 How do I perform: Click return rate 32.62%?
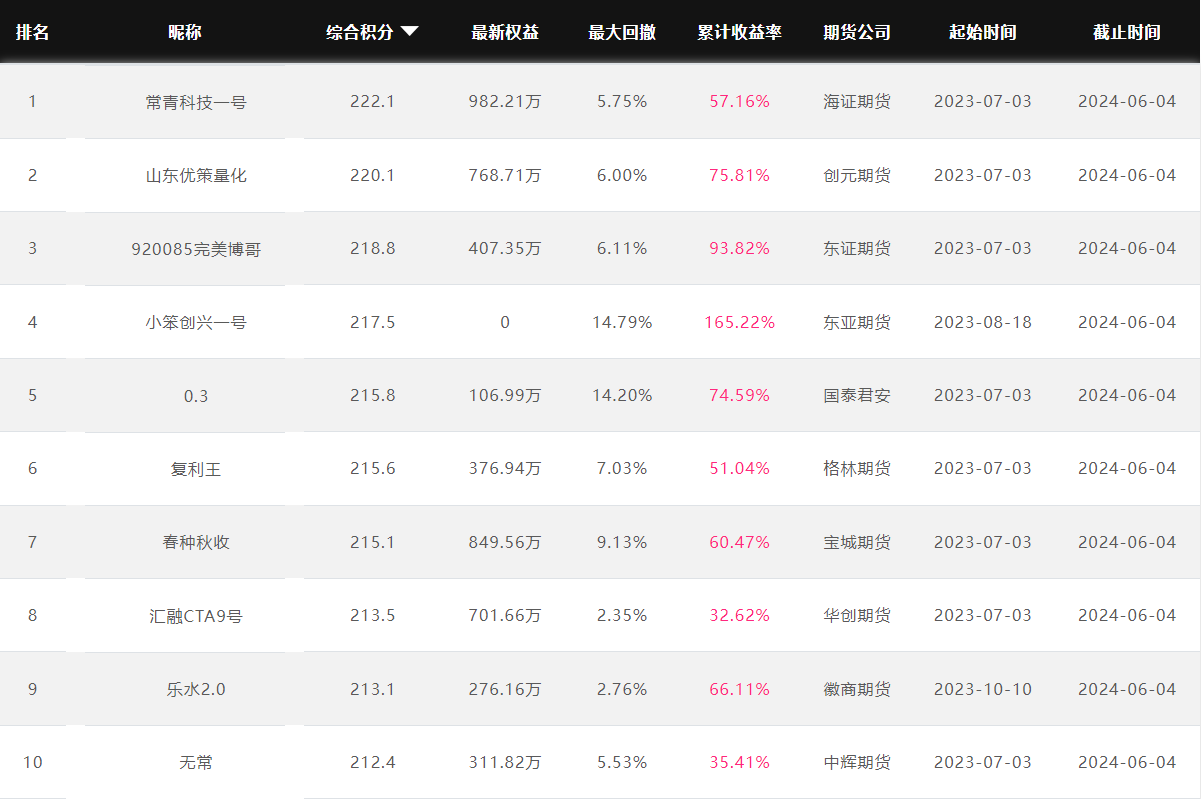(x=740, y=615)
